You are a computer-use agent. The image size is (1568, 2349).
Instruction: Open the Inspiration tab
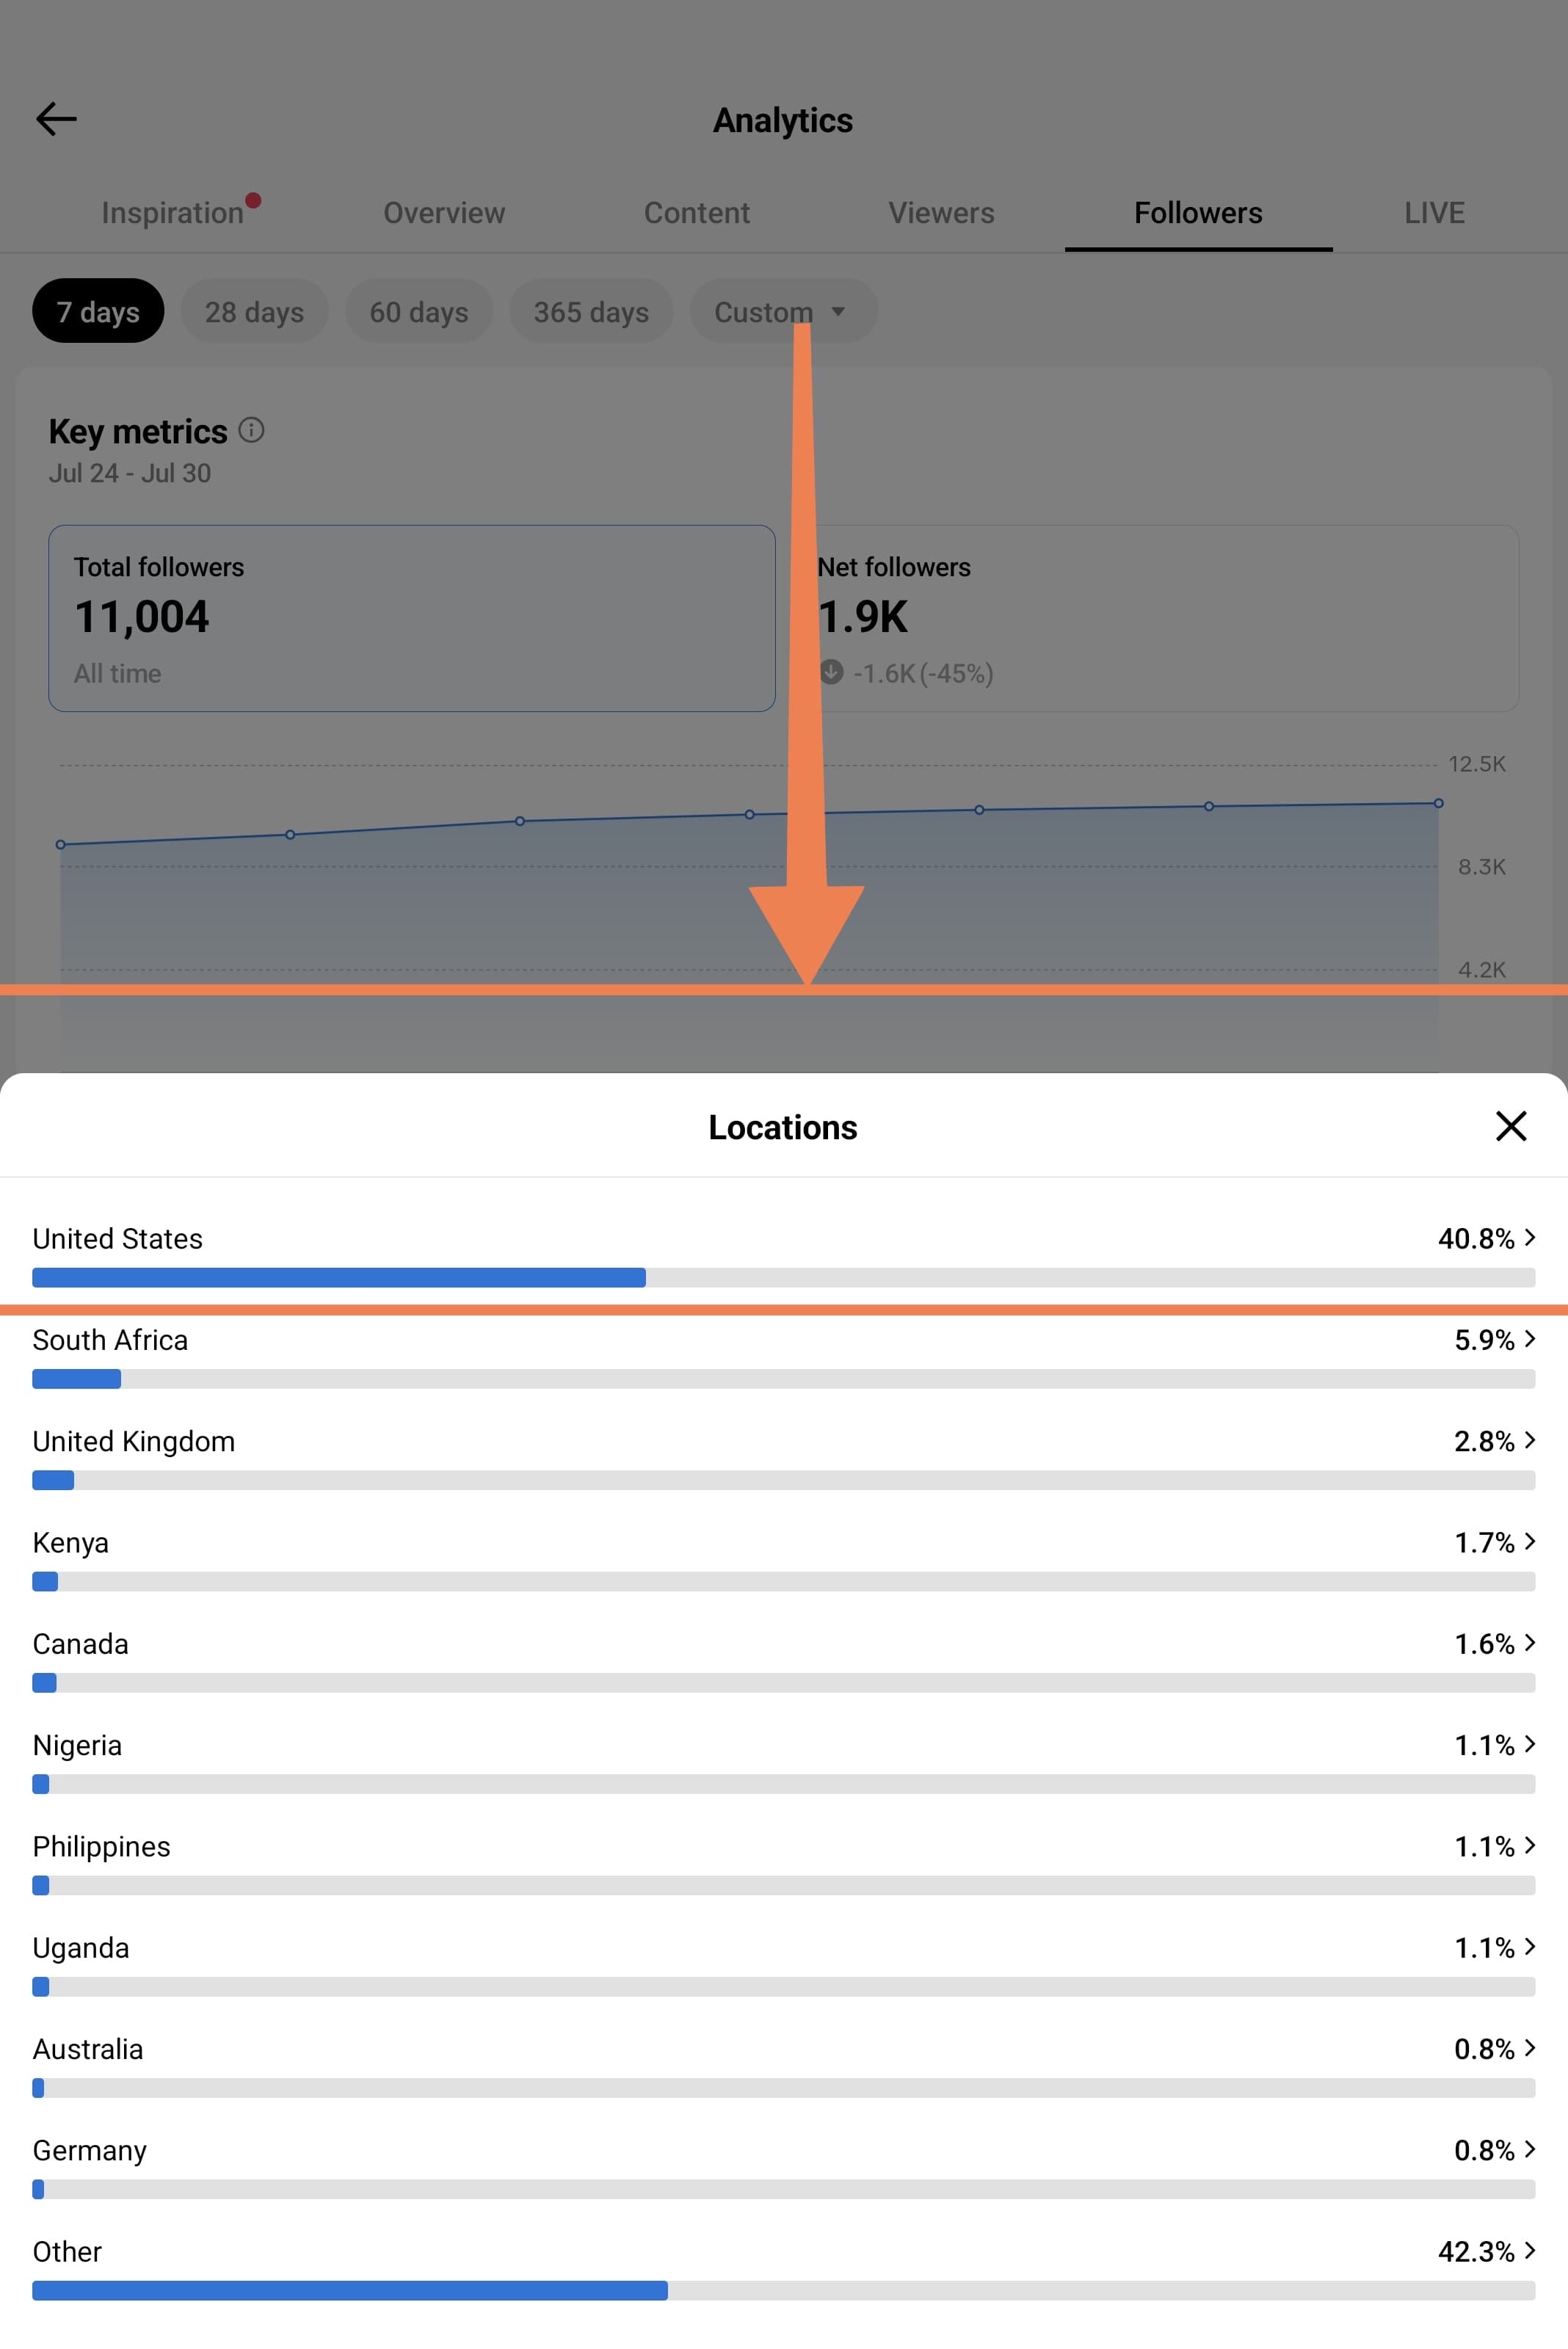pos(173,213)
